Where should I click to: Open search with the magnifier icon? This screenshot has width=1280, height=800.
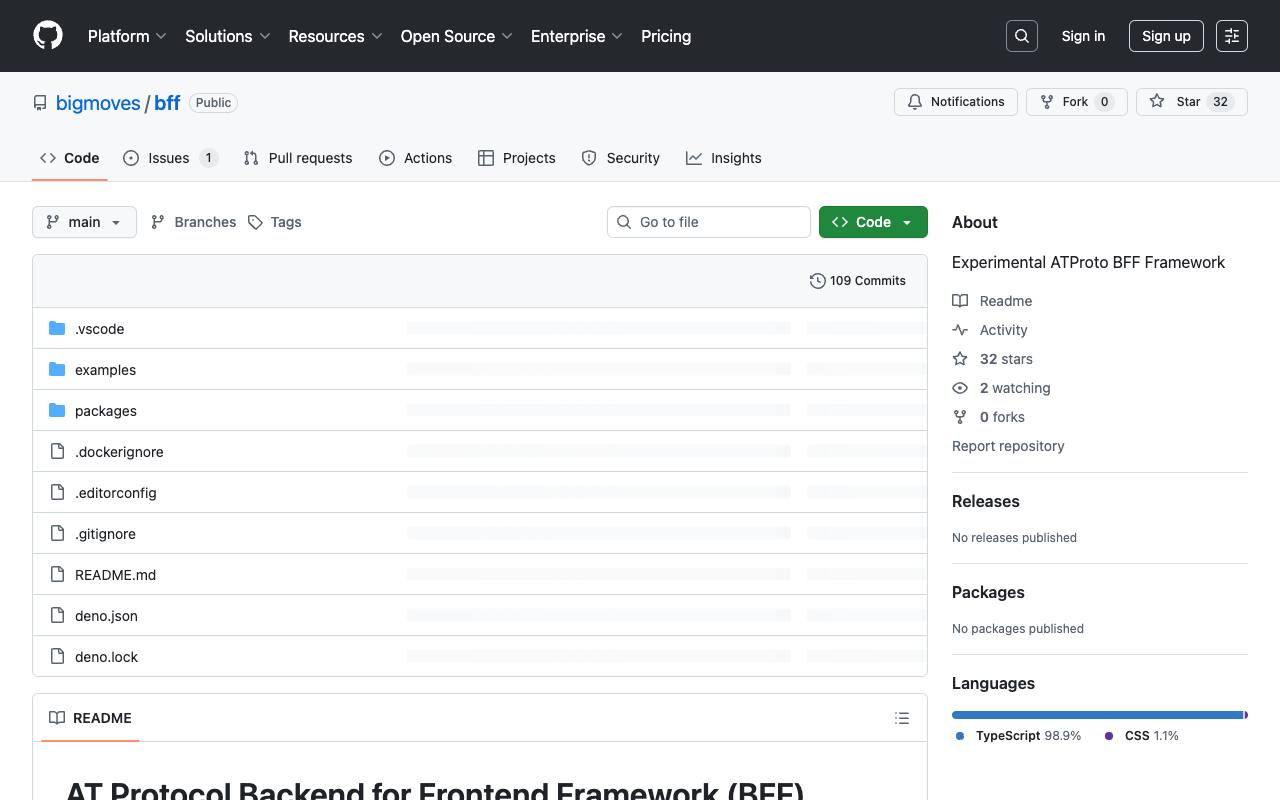pyautogui.click(x=1022, y=36)
